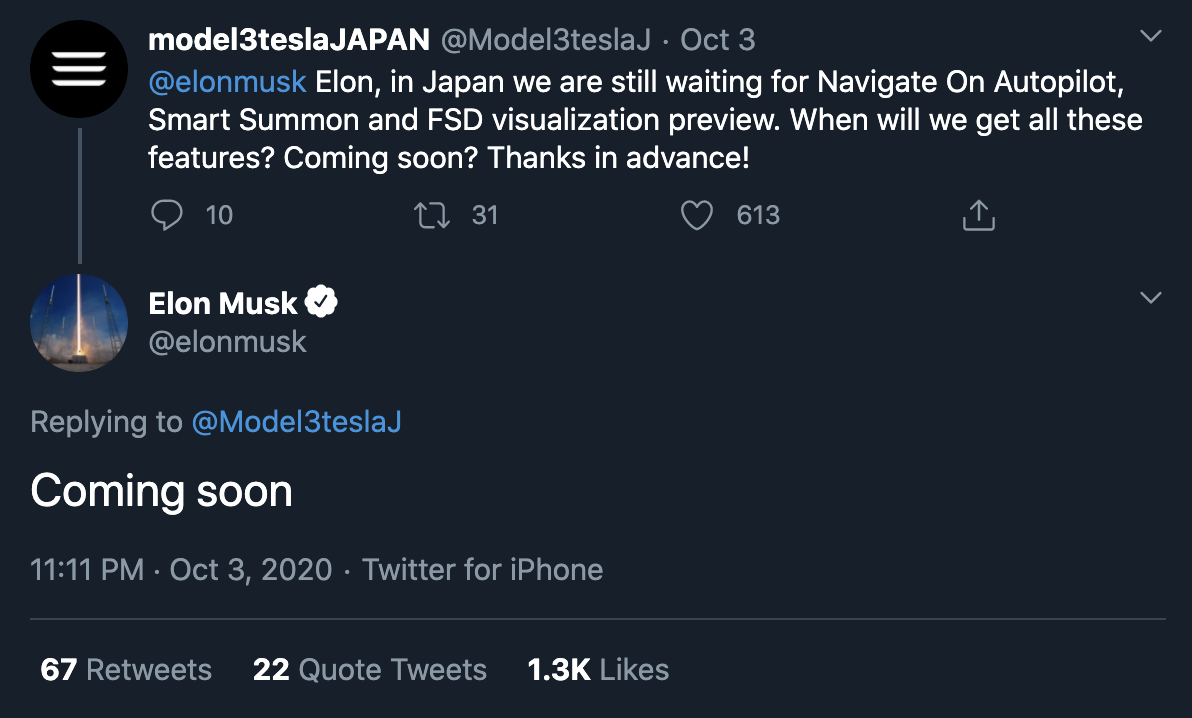Expand the model3teslaJAPAN tweet options chevron

pos(1151,36)
